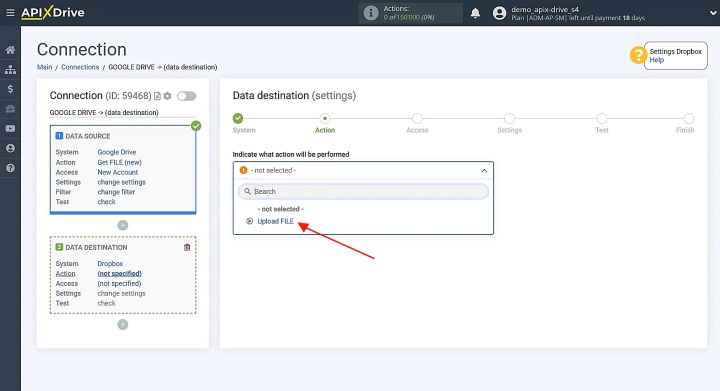Click the Data Source header

click(88, 136)
